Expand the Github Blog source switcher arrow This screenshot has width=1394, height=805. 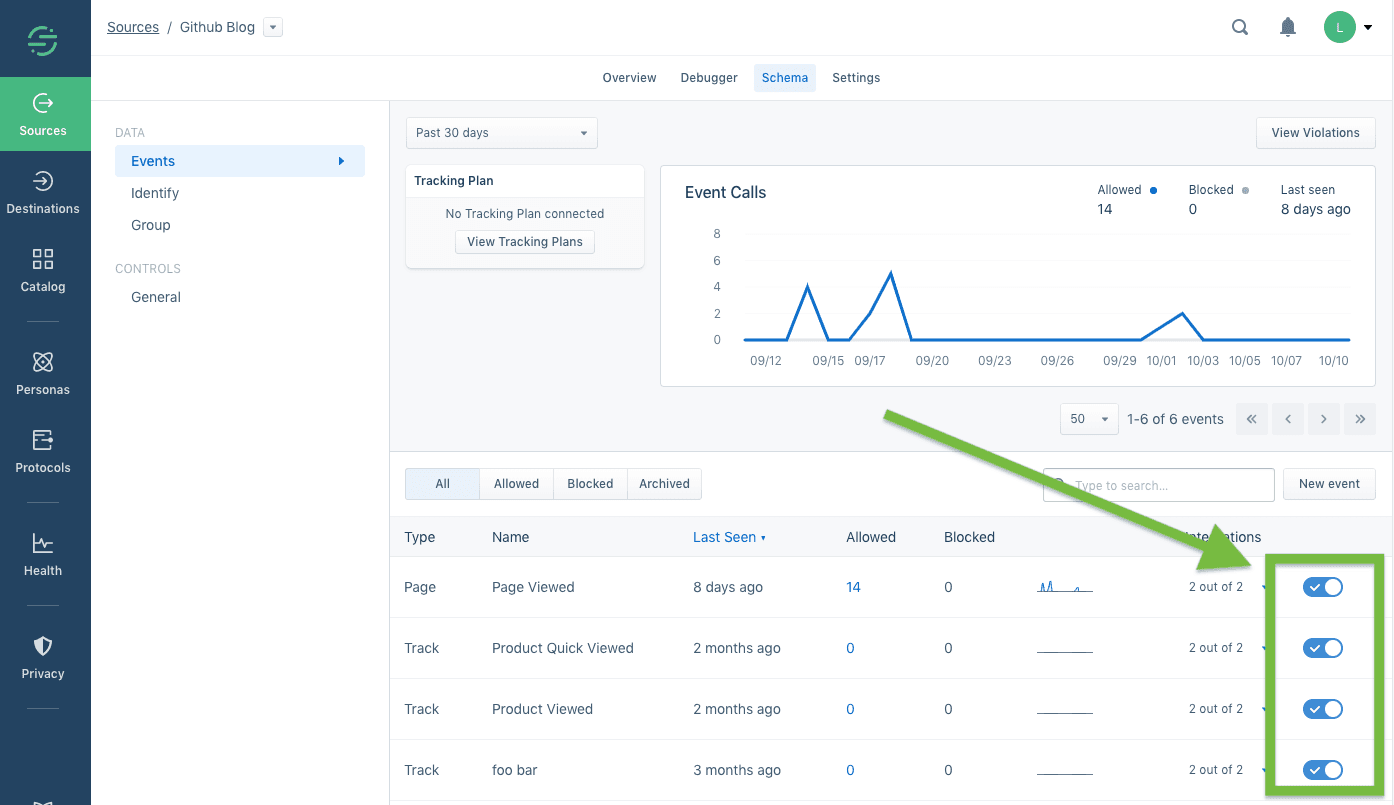272,27
